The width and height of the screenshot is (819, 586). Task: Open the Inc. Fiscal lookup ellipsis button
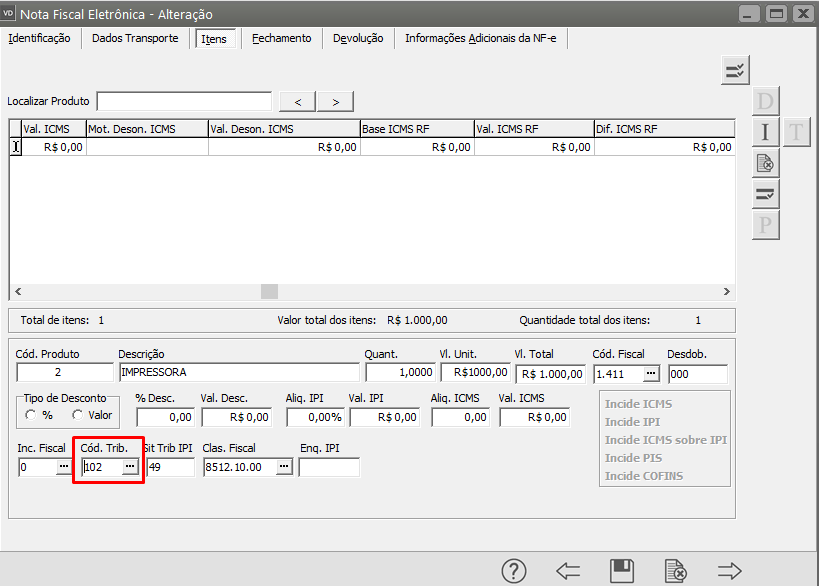[63, 467]
